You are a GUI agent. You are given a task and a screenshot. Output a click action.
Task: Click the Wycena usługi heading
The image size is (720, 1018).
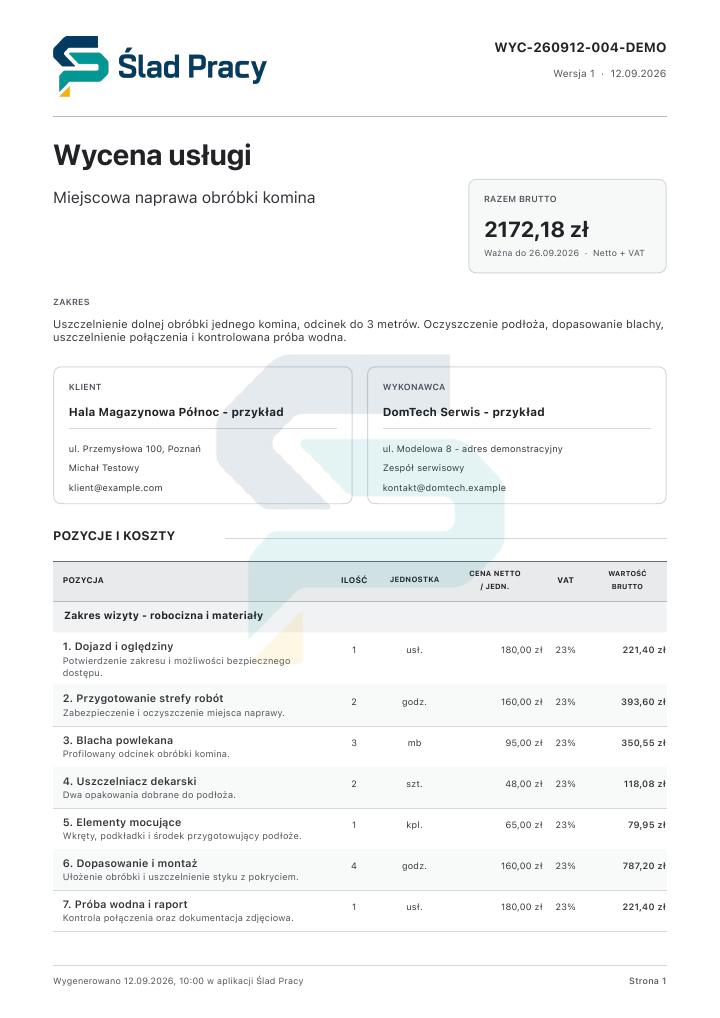tap(152, 155)
